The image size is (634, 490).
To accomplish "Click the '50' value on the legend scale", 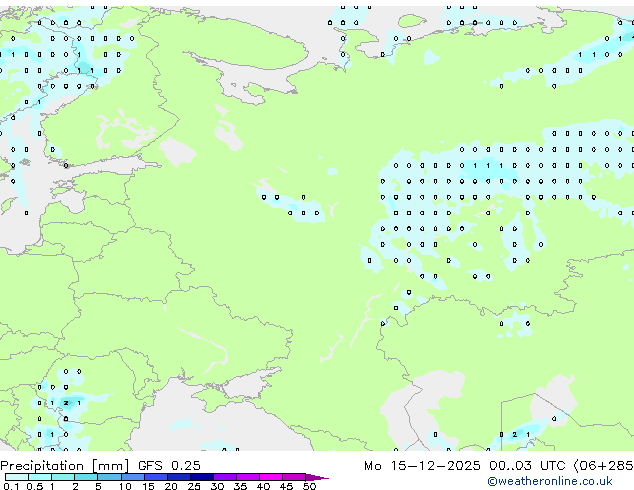I will point(309,486).
